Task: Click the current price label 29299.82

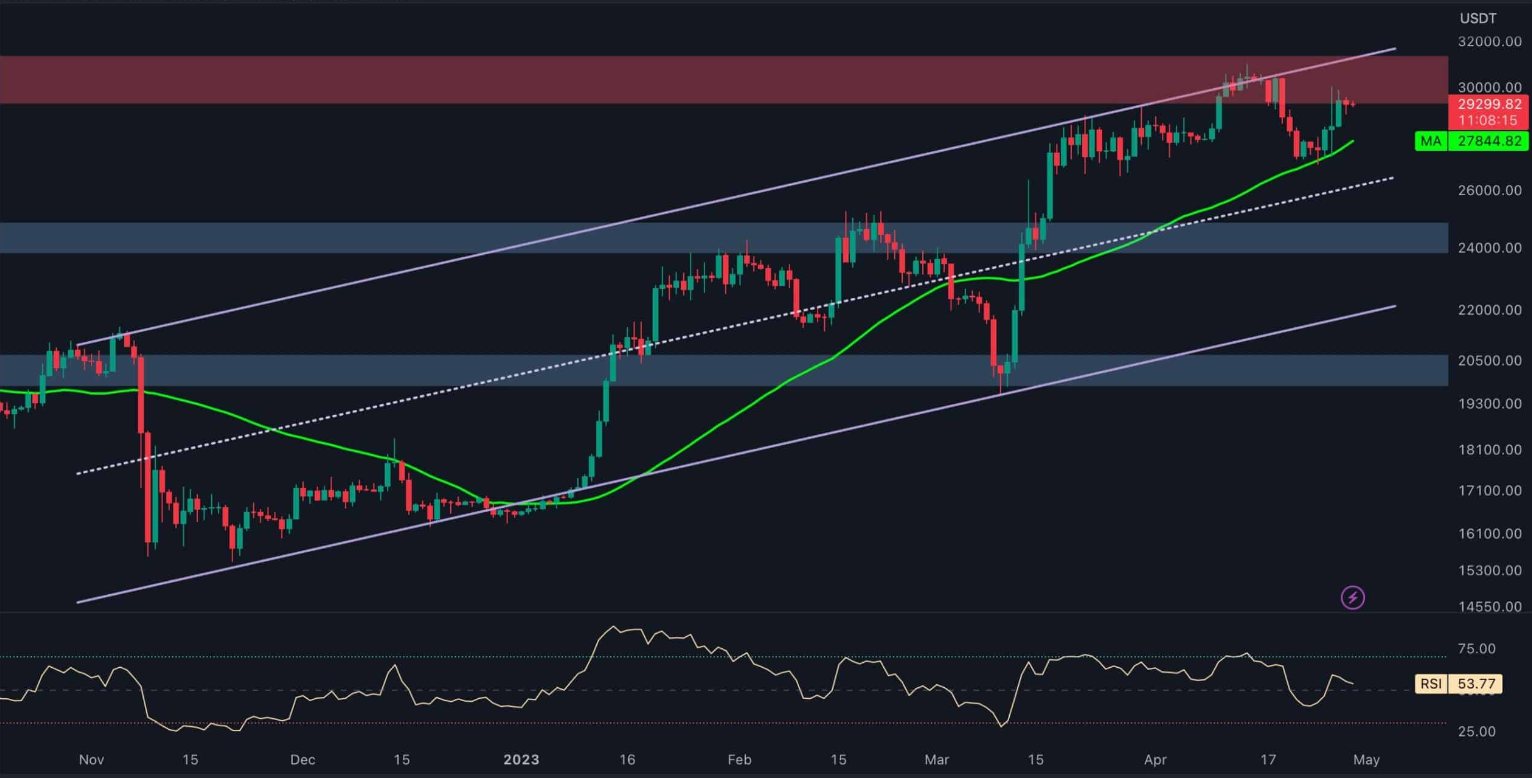Action: tap(1489, 104)
